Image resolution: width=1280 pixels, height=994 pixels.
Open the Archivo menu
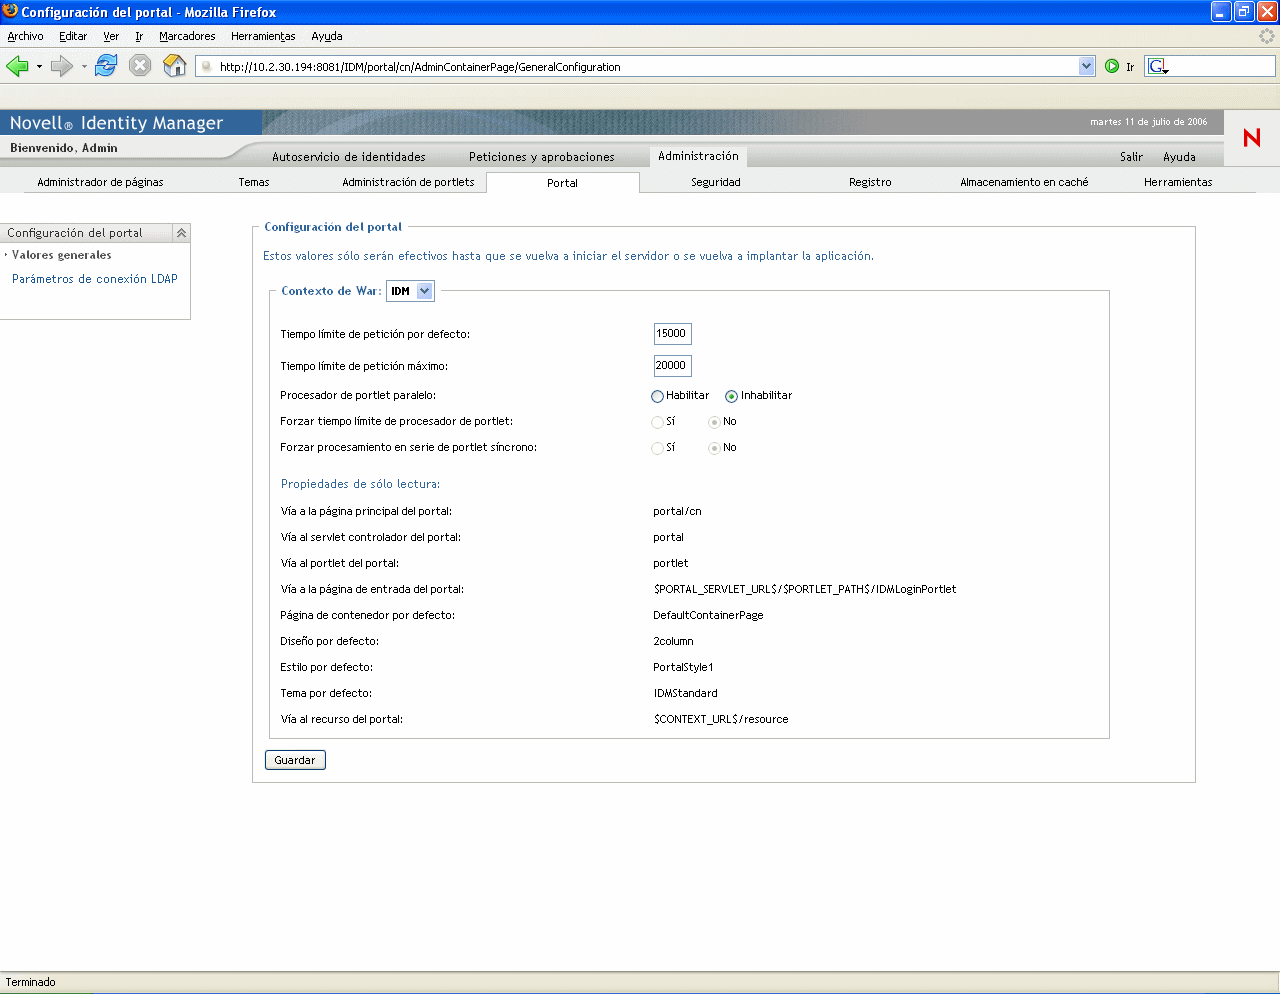click(x=25, y=36)
